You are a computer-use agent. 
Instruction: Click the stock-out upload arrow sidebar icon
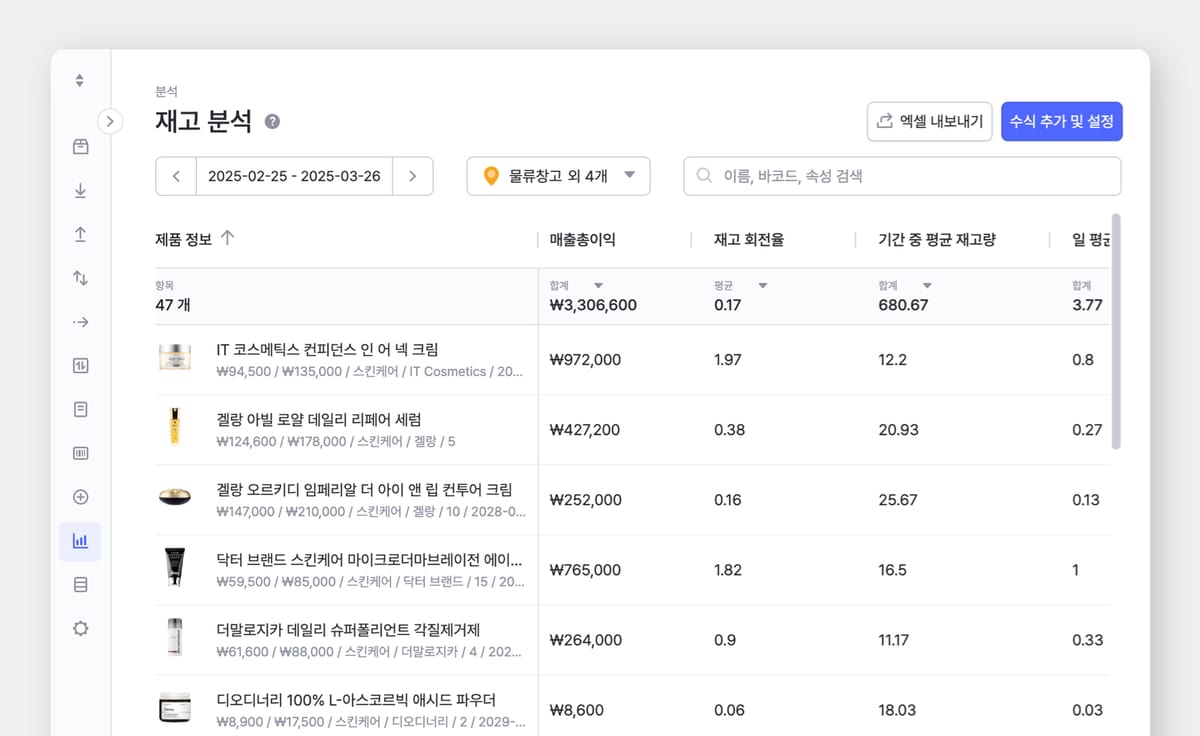click(80, 234)
